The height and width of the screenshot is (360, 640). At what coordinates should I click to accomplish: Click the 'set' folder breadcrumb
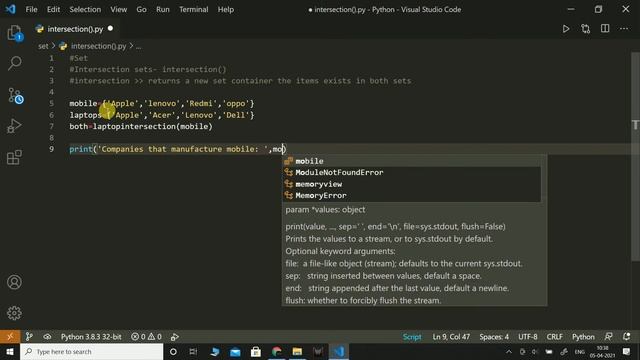pyautogui.click(x=43, y=46)
